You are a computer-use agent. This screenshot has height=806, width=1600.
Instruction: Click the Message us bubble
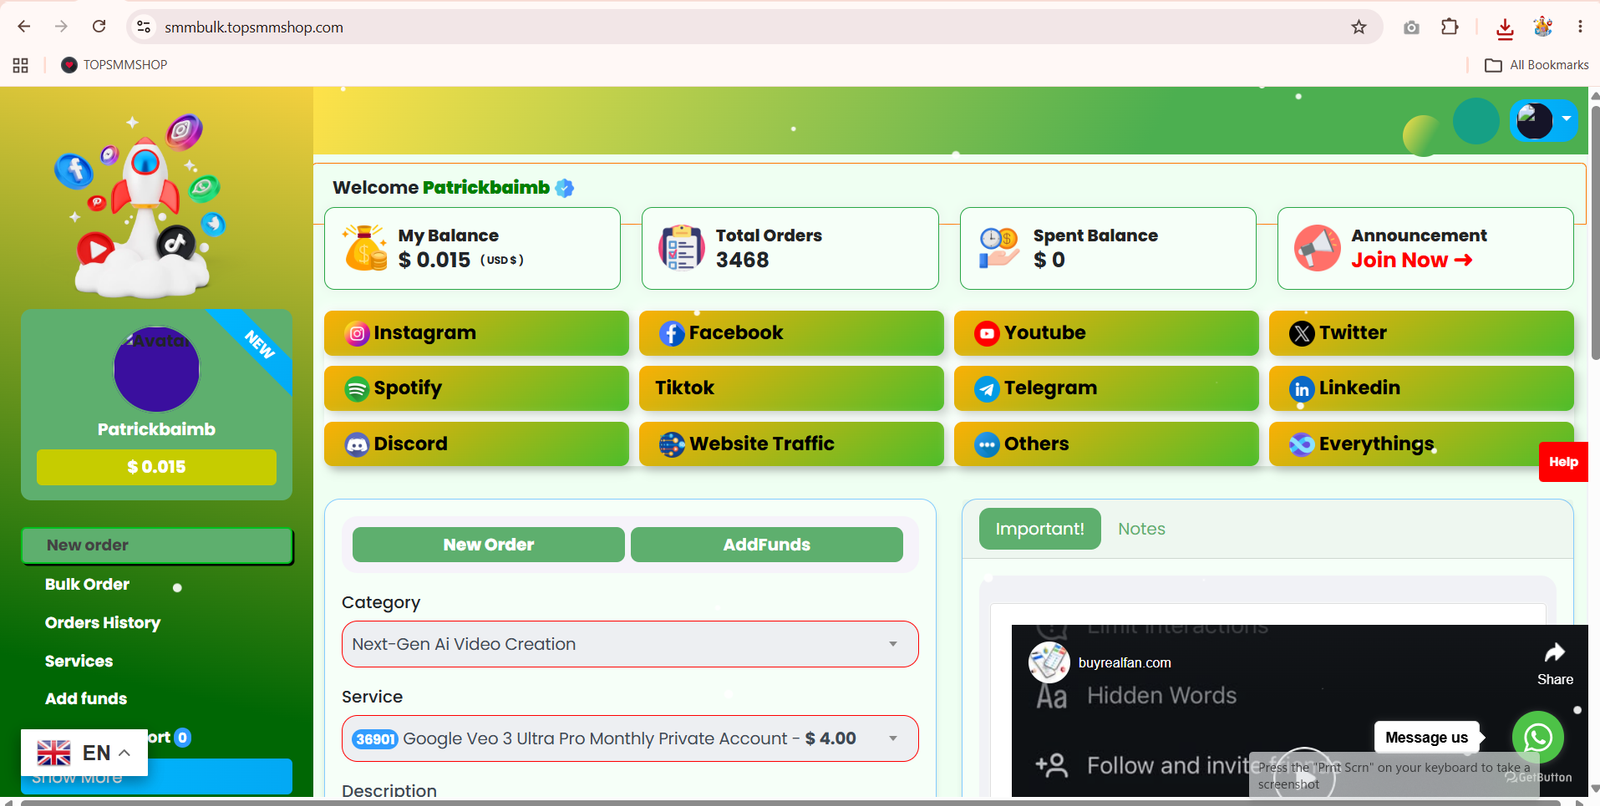[x=1427, y=738]
